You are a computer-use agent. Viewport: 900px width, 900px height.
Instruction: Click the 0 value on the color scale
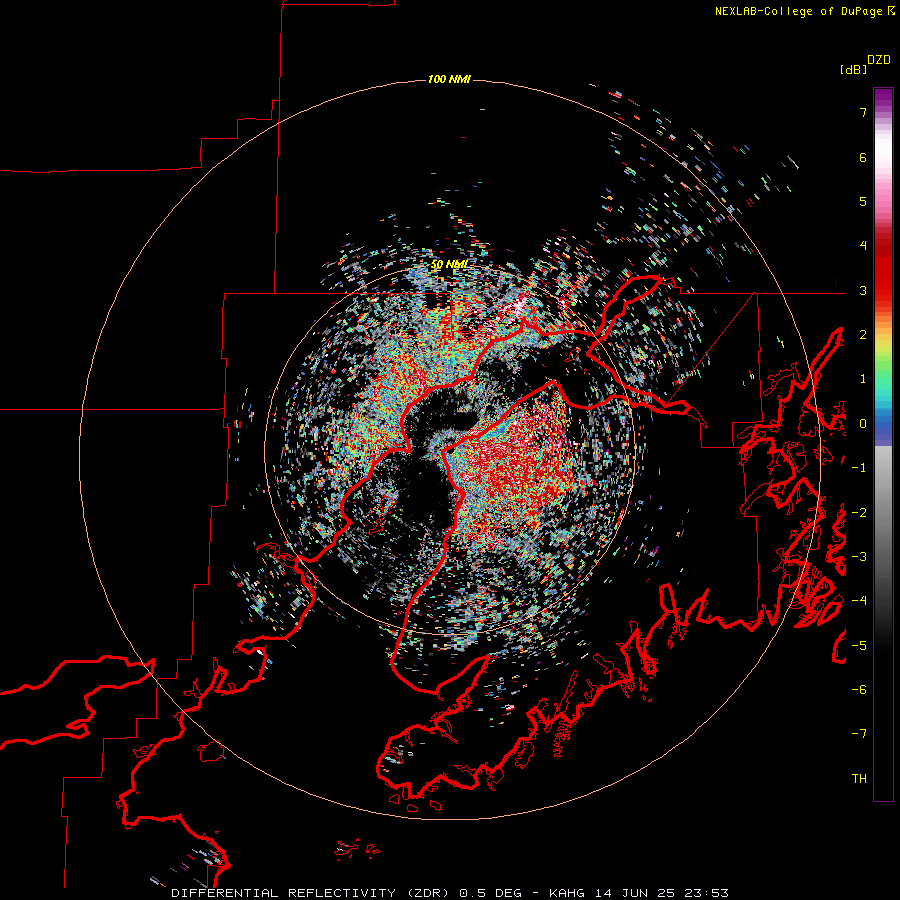tap(863, 424)
